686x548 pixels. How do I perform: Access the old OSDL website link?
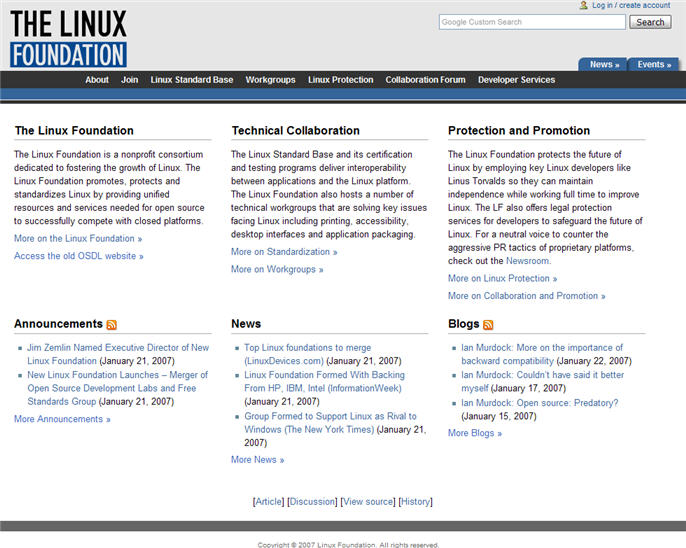[79, 256]
